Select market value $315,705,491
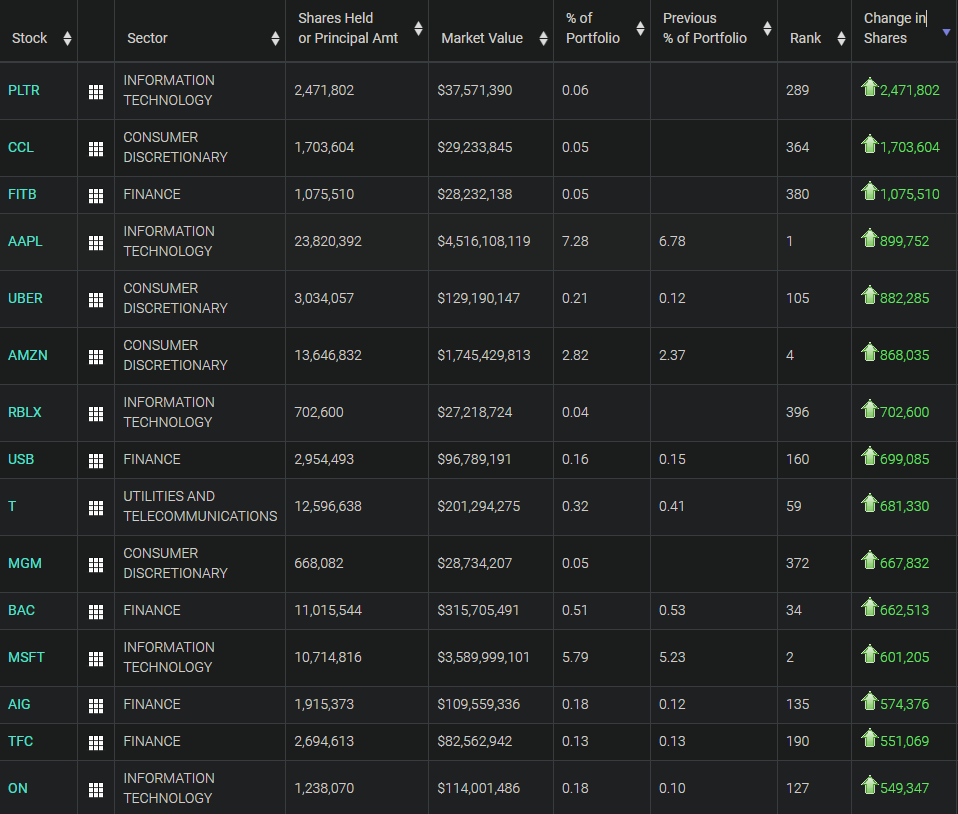Viewport: 958px width, 814px height. [478, 610]
